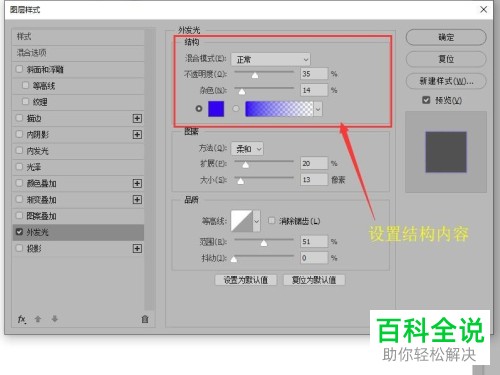Click the 抖动 value field showing 0

click(x=314, y=258)
